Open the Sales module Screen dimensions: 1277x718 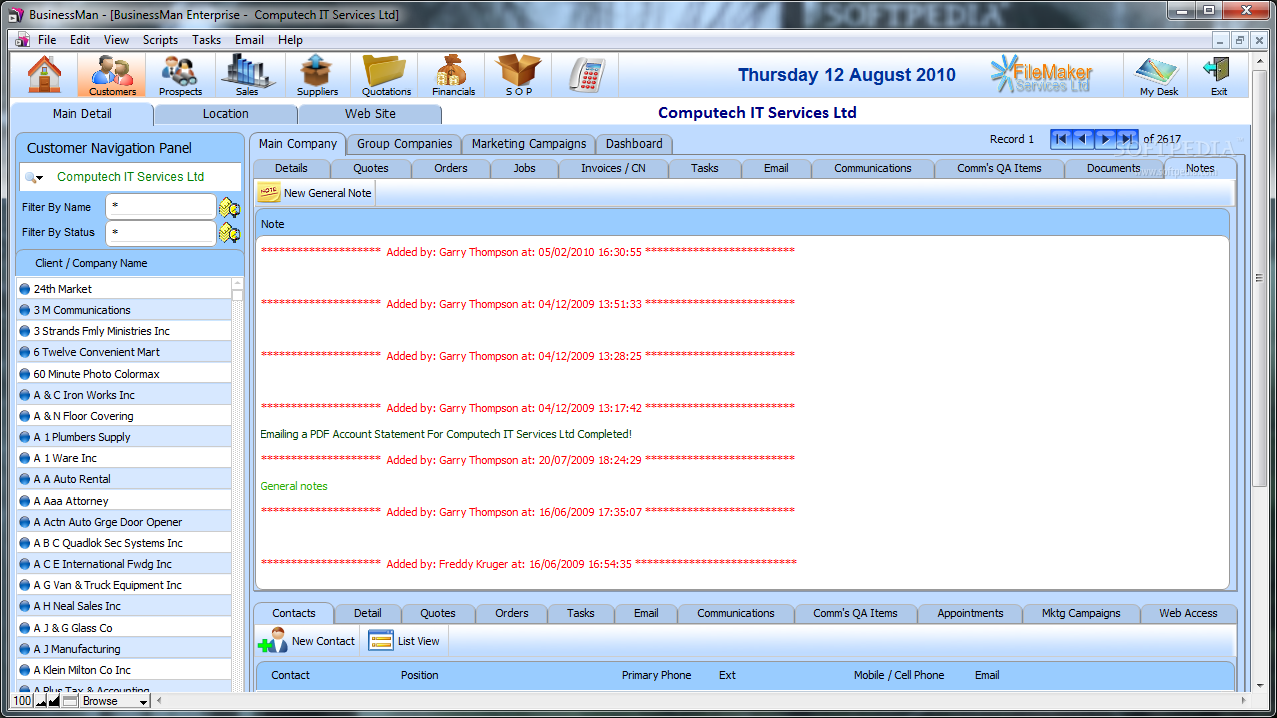tap(247, 75)
